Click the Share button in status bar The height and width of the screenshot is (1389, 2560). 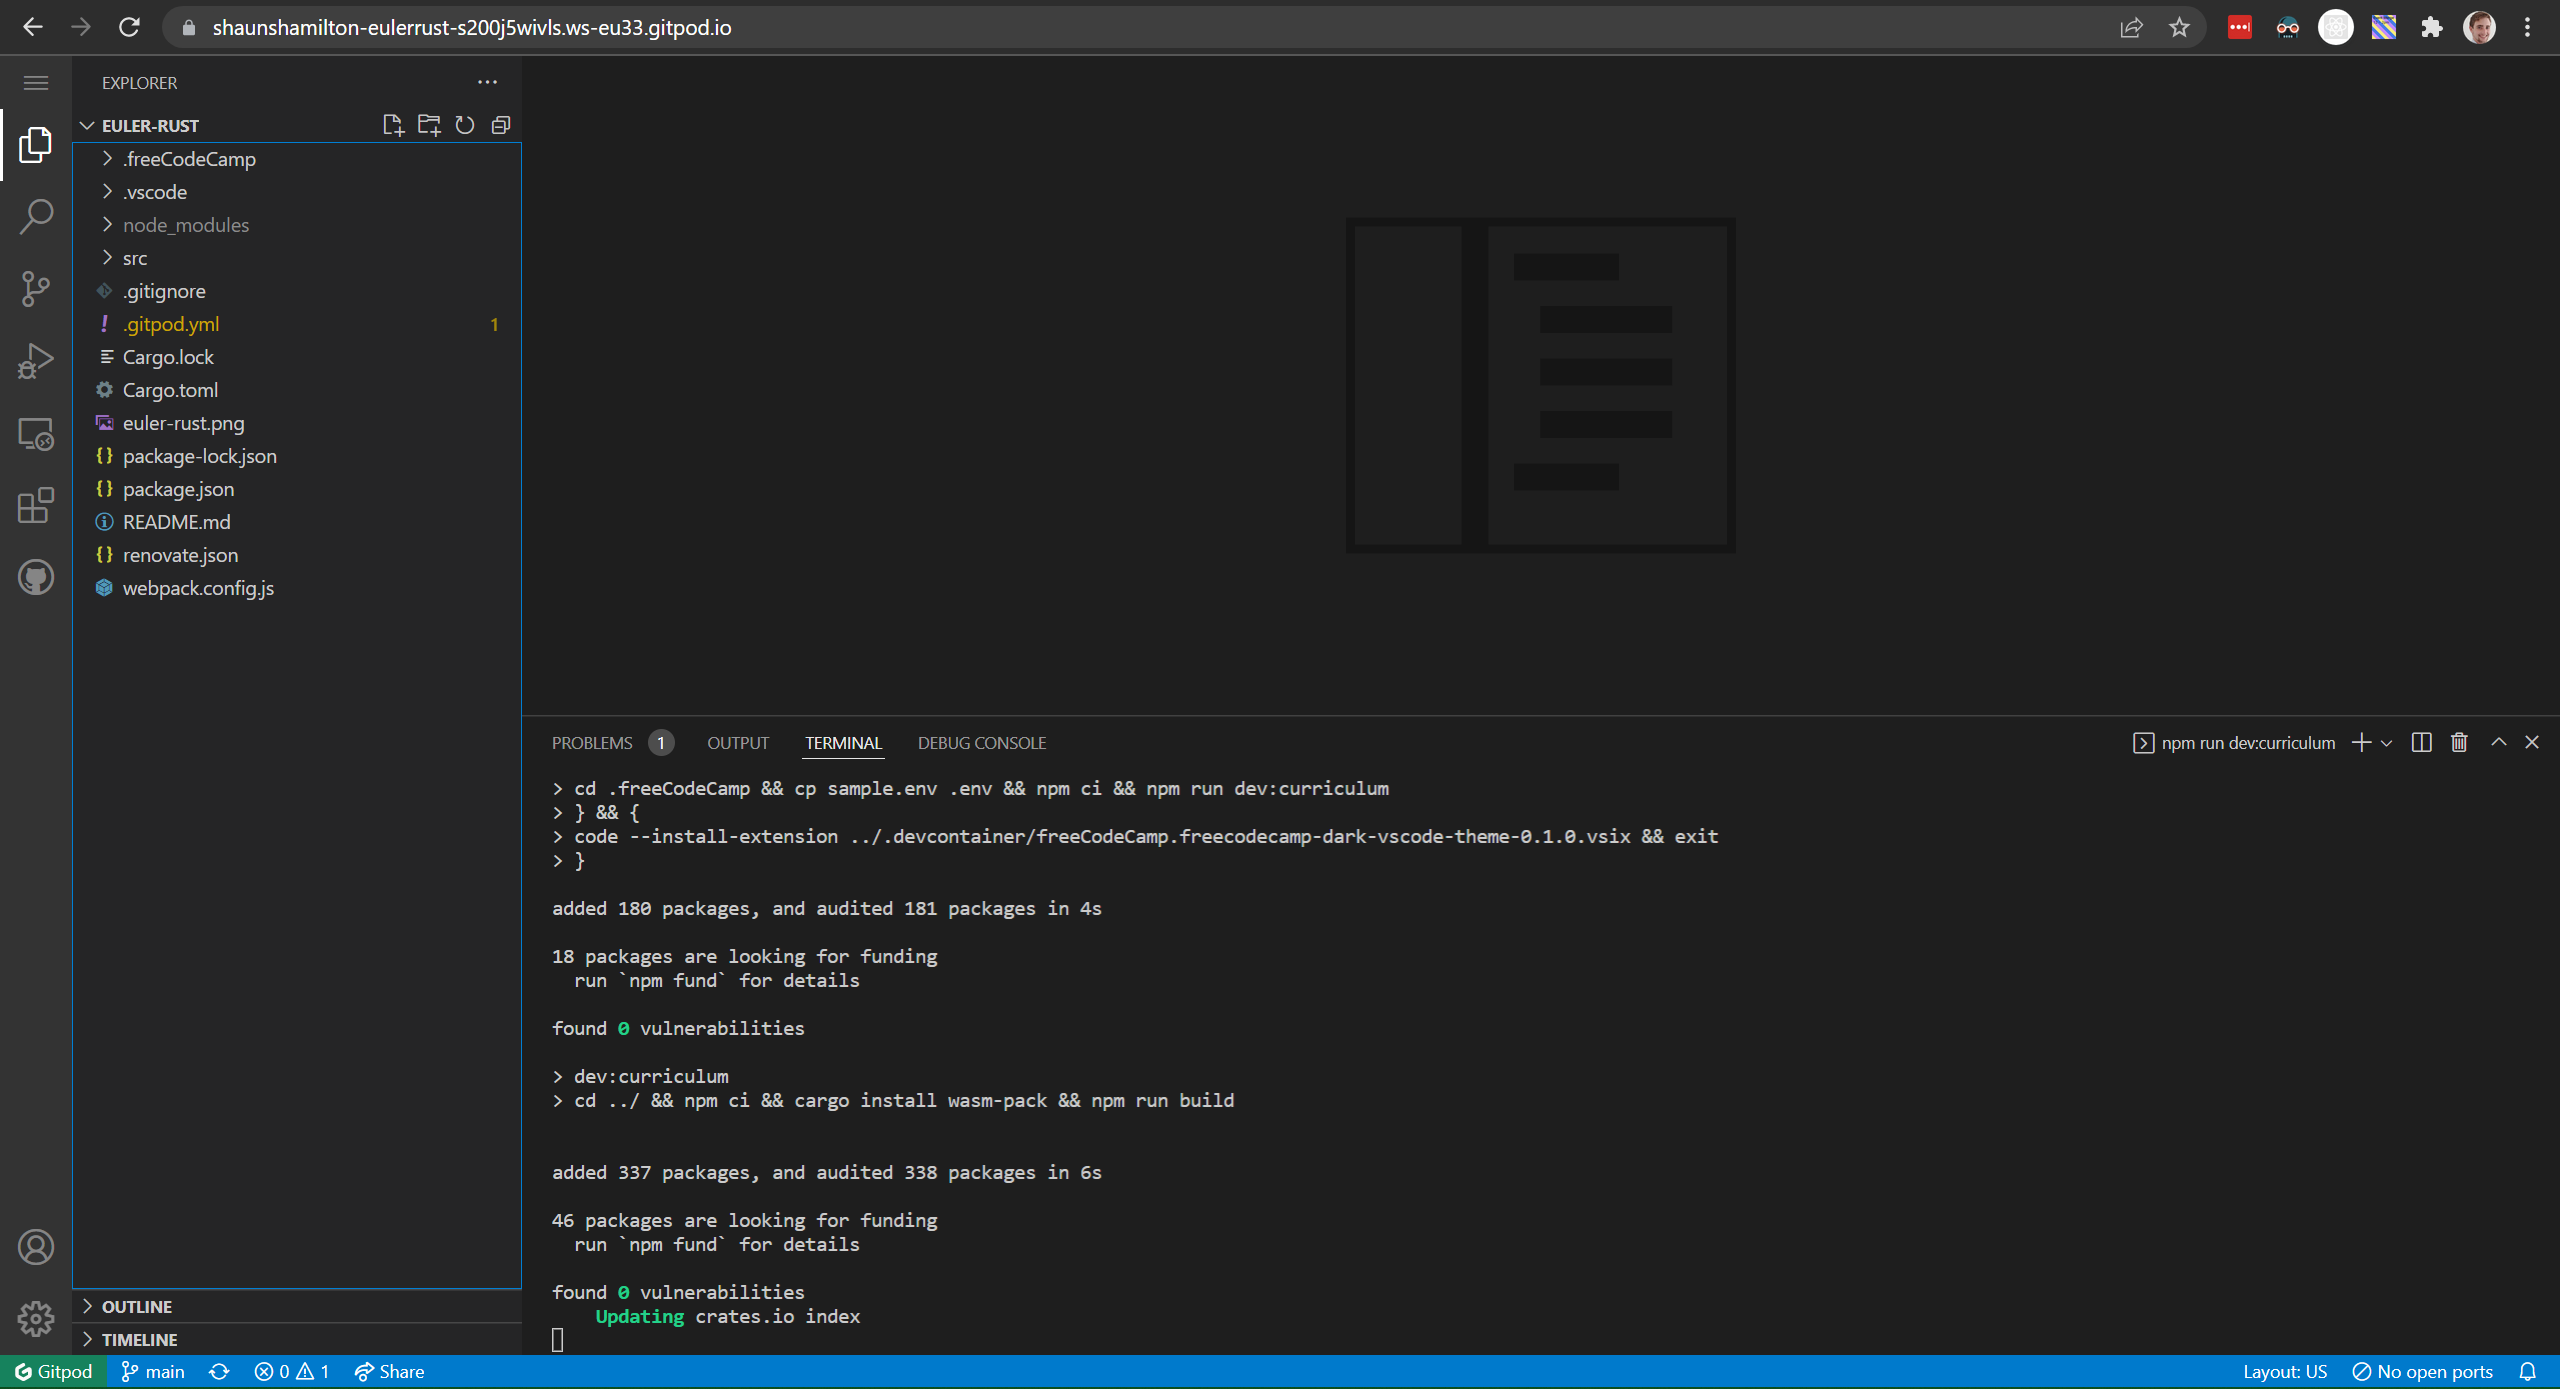click(389, 1372)
